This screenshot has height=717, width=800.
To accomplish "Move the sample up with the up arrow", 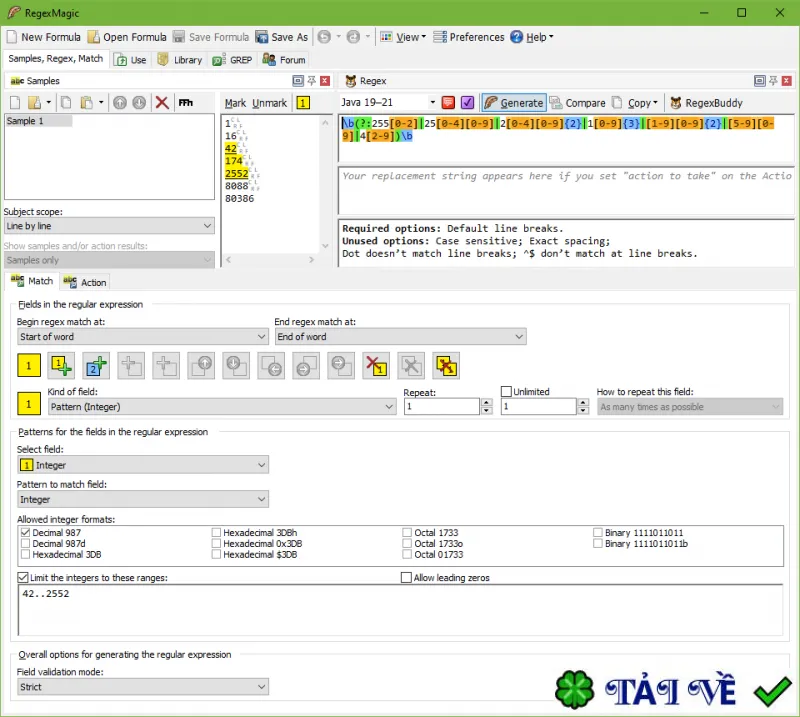I will (120, 103).
